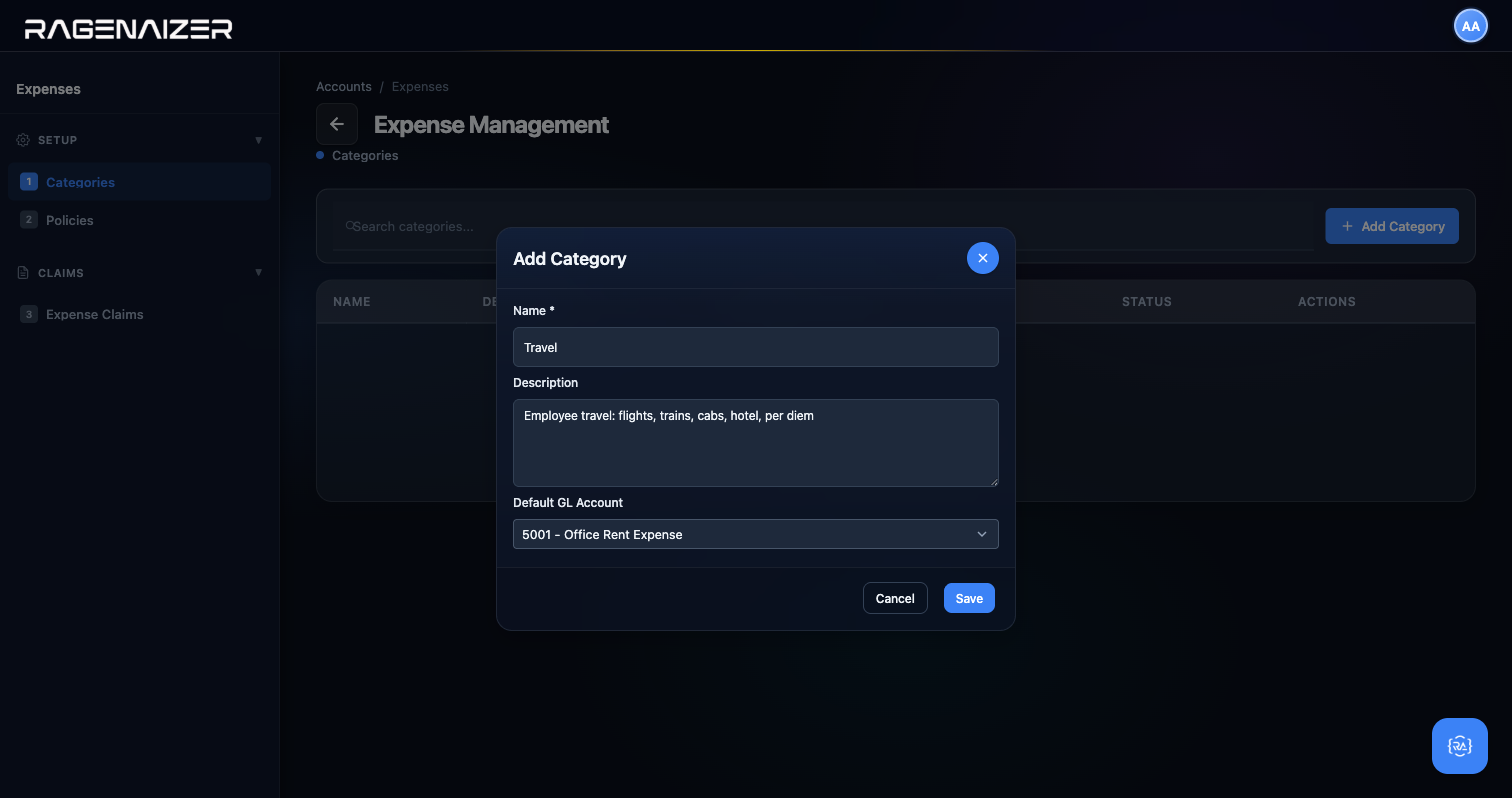Select Categories in the sidebar
Image resolution: width=1512 pixels, height=798 pixels.
pos(139,182)
